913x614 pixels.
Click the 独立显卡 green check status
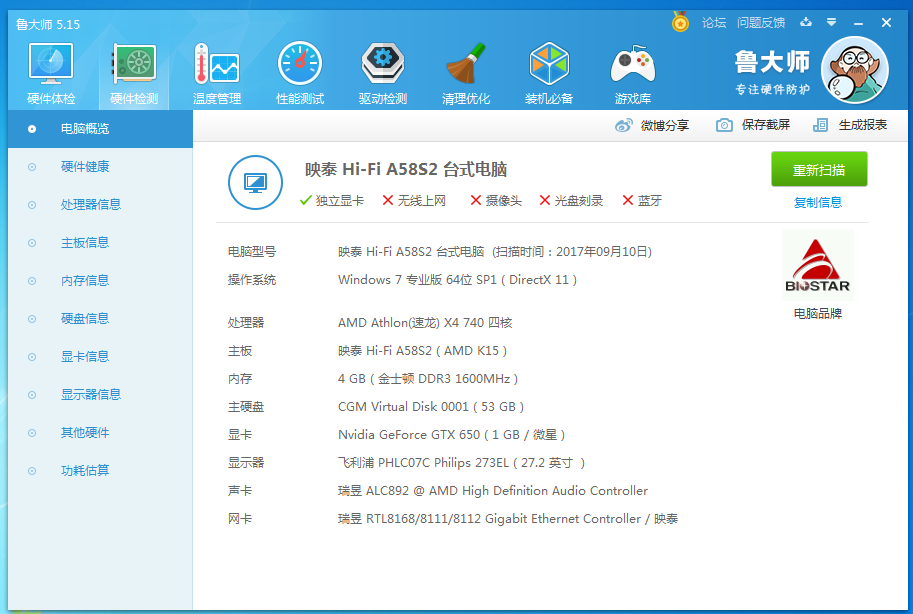(331, 200)
